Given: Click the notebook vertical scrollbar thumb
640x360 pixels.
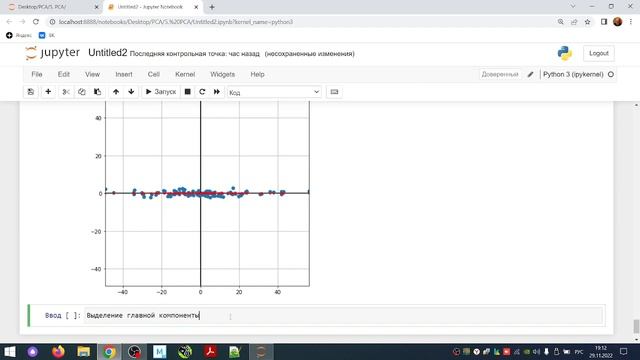Looking at the screenshot, I should coord(636,326).
